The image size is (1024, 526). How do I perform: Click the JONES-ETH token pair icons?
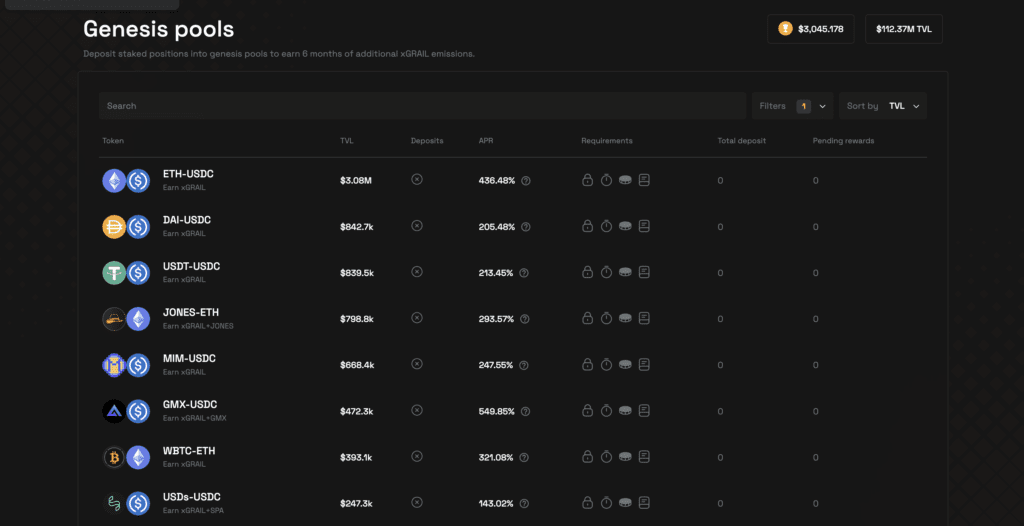[x=126, y=319]
